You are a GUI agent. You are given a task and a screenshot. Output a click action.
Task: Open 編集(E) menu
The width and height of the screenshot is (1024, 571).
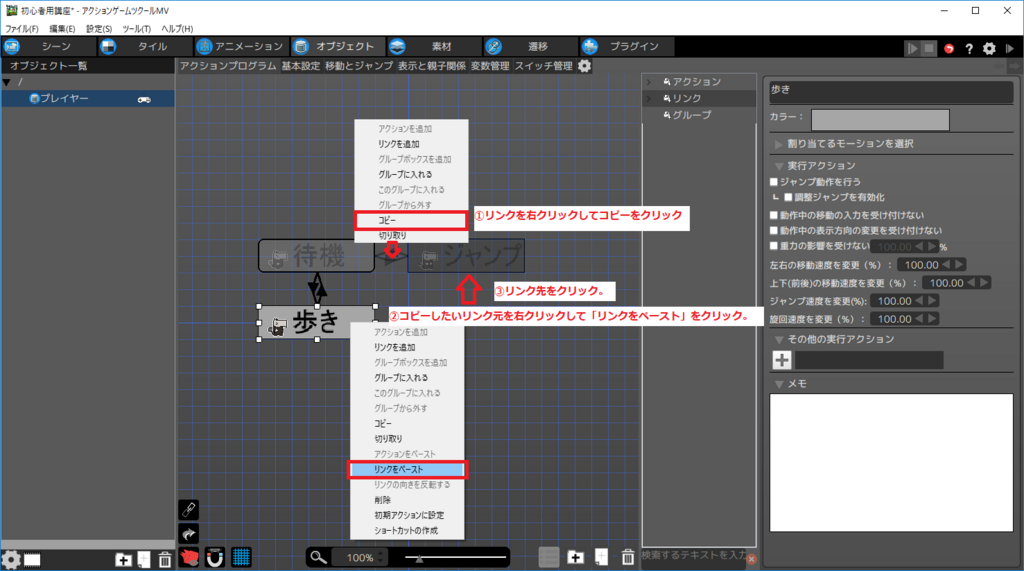(62, 29)
